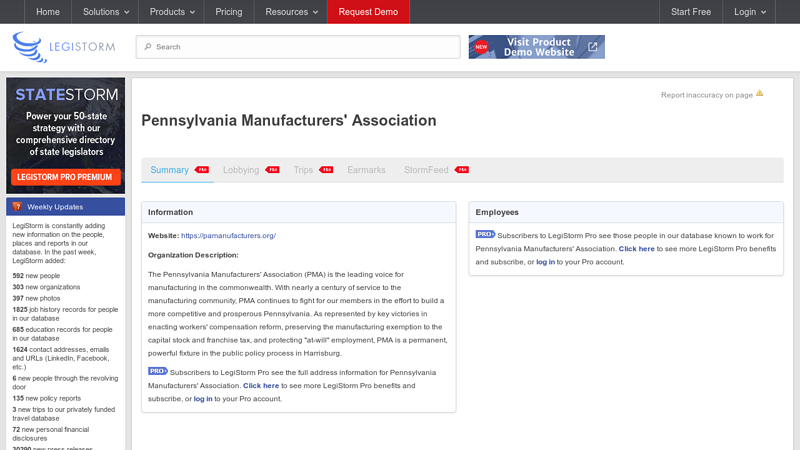
Task: Open the Pricing page
Action: pos(229,12)
